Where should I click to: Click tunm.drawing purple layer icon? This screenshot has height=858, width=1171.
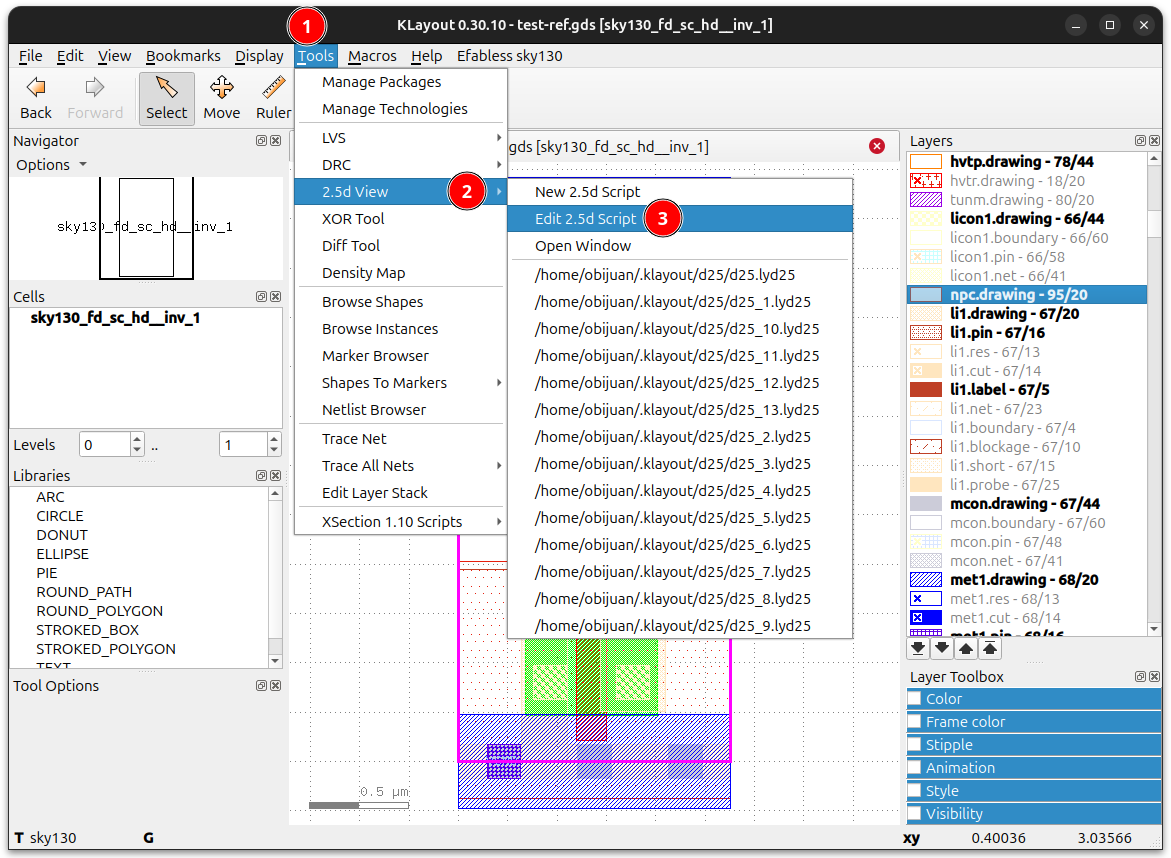pyautogui.click(x=926, y=199)
